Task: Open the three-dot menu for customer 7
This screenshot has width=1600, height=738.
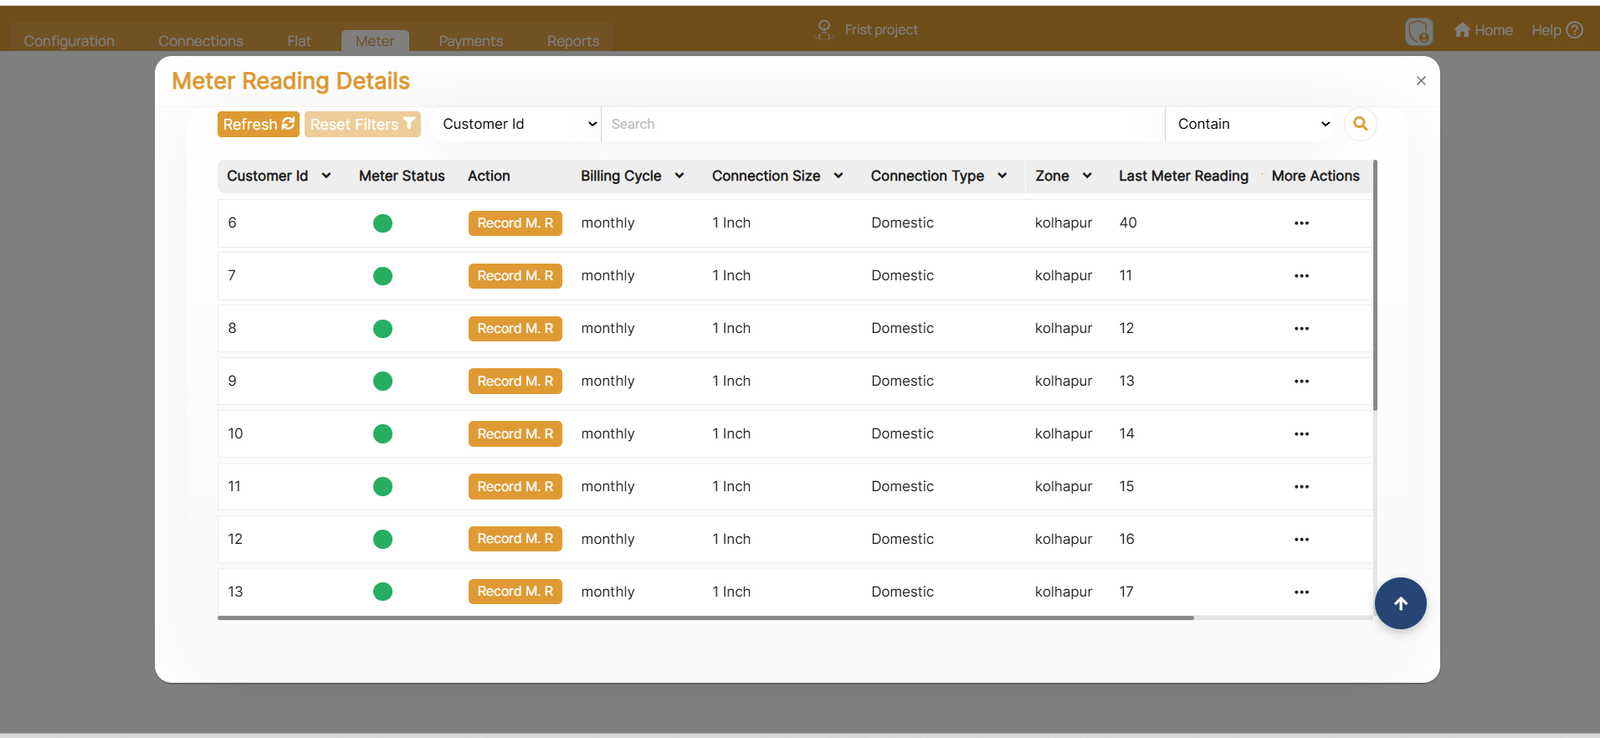Action: tap(1301, 276)
